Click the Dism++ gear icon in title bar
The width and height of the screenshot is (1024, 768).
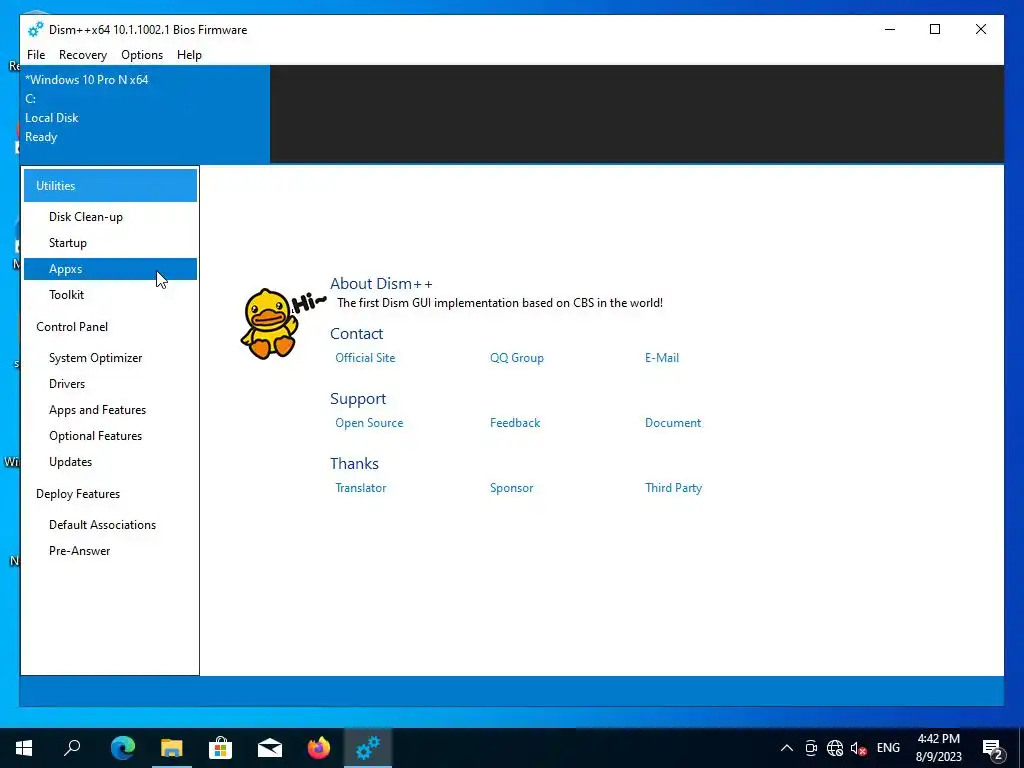tap(35, 29)
